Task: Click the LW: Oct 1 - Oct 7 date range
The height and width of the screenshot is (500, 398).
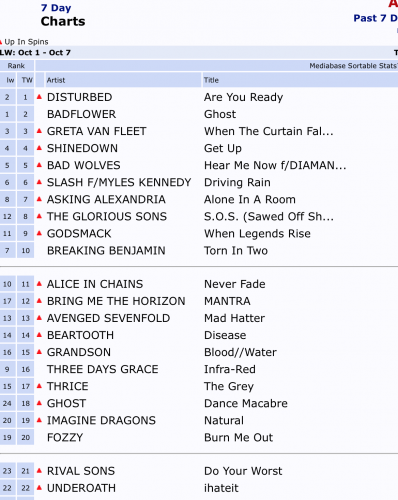Action: pyautogui.click(x=35, y=53)
